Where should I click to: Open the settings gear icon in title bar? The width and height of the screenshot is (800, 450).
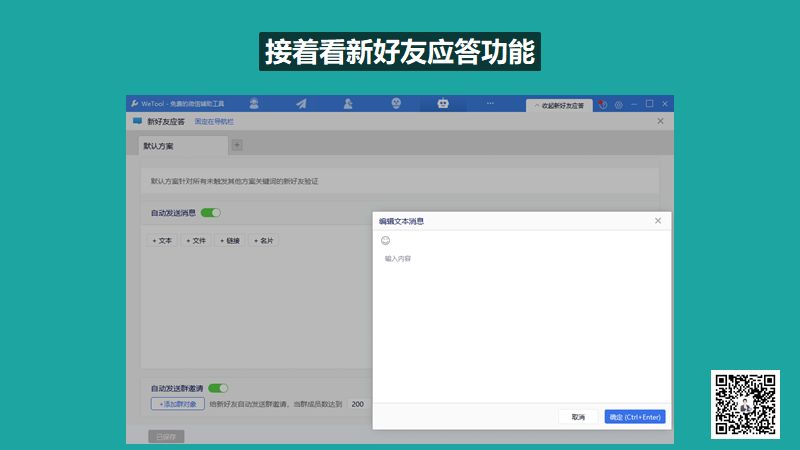(618, 104)
